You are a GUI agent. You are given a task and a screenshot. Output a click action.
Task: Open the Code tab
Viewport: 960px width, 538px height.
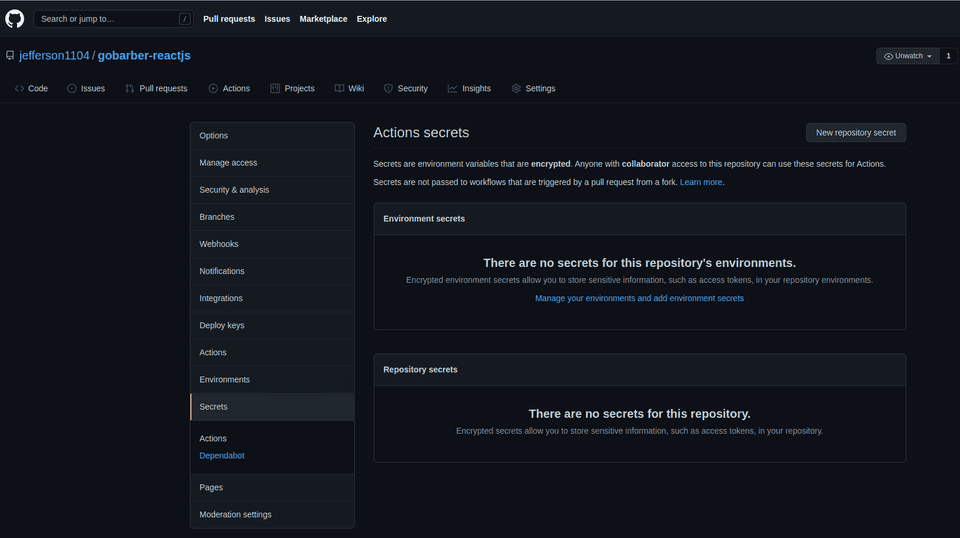[31, 88]
